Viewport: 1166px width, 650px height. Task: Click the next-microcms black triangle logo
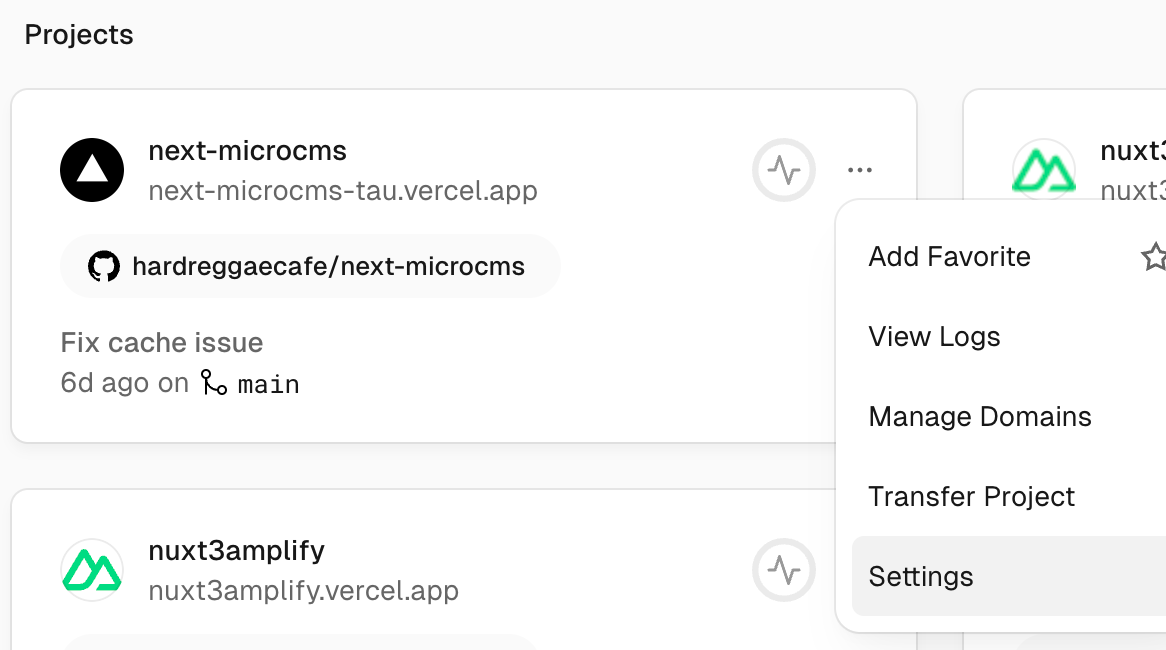point(92,170)
